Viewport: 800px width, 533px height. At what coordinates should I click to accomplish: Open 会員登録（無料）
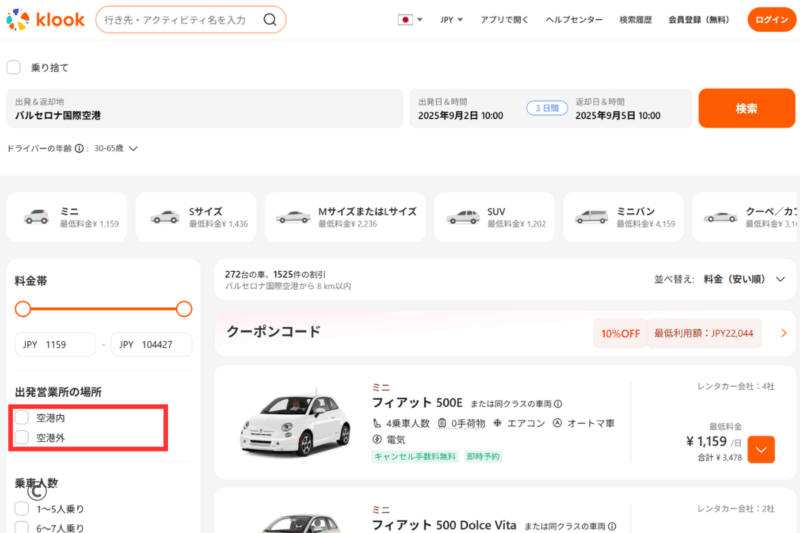coord(699,20)
